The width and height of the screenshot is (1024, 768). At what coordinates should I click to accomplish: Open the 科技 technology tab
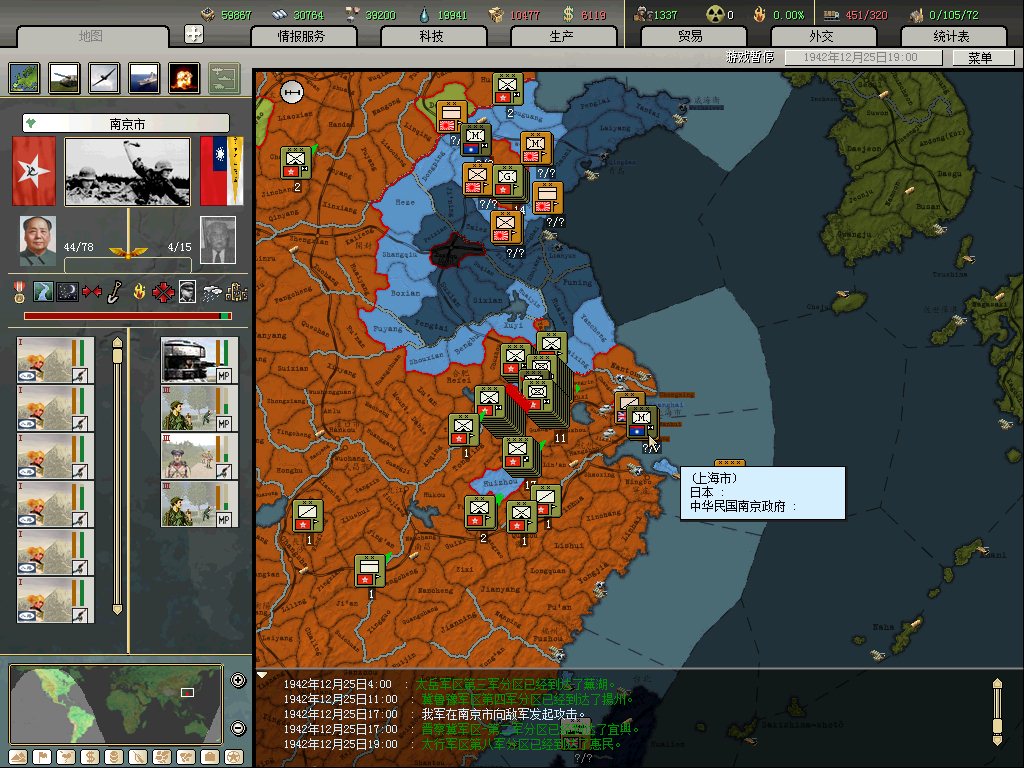point(432,37)
